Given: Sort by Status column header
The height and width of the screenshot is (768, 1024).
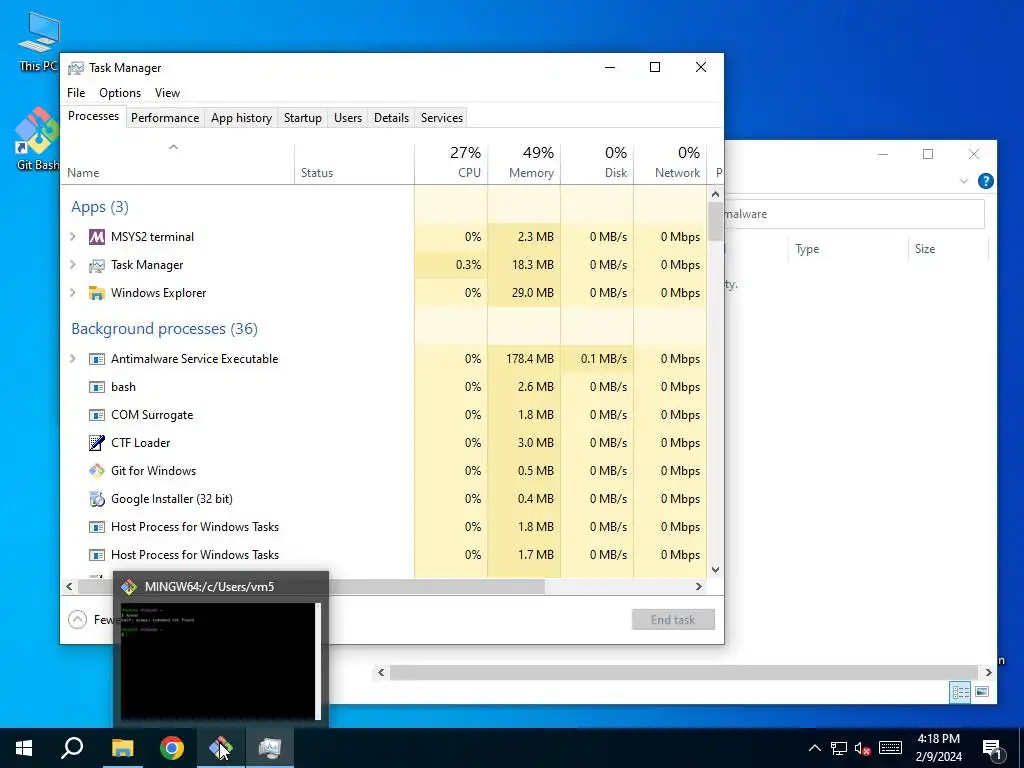Looking at the screenshot, I should click(x=354, y=163).
